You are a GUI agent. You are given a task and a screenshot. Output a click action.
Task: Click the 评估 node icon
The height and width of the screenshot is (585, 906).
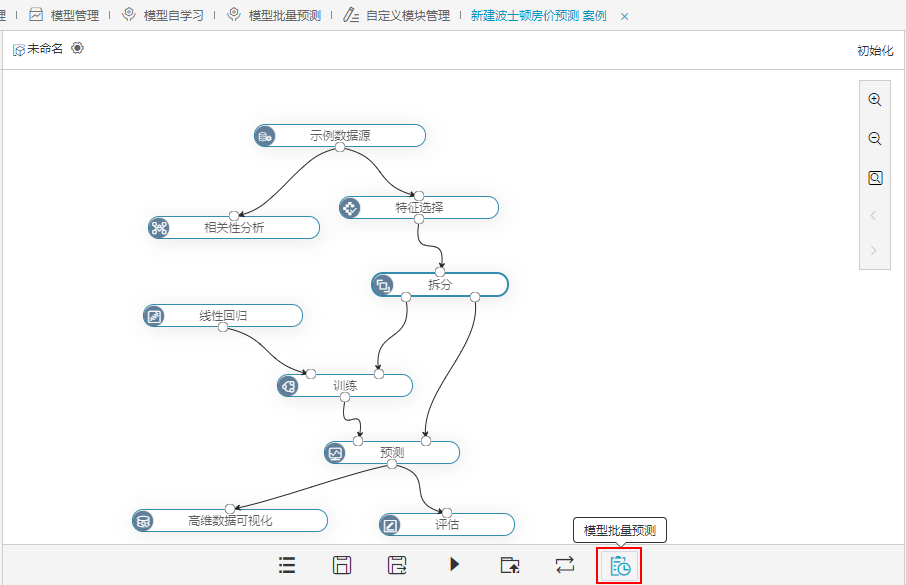pyautogui.click(x=390, y=525)
